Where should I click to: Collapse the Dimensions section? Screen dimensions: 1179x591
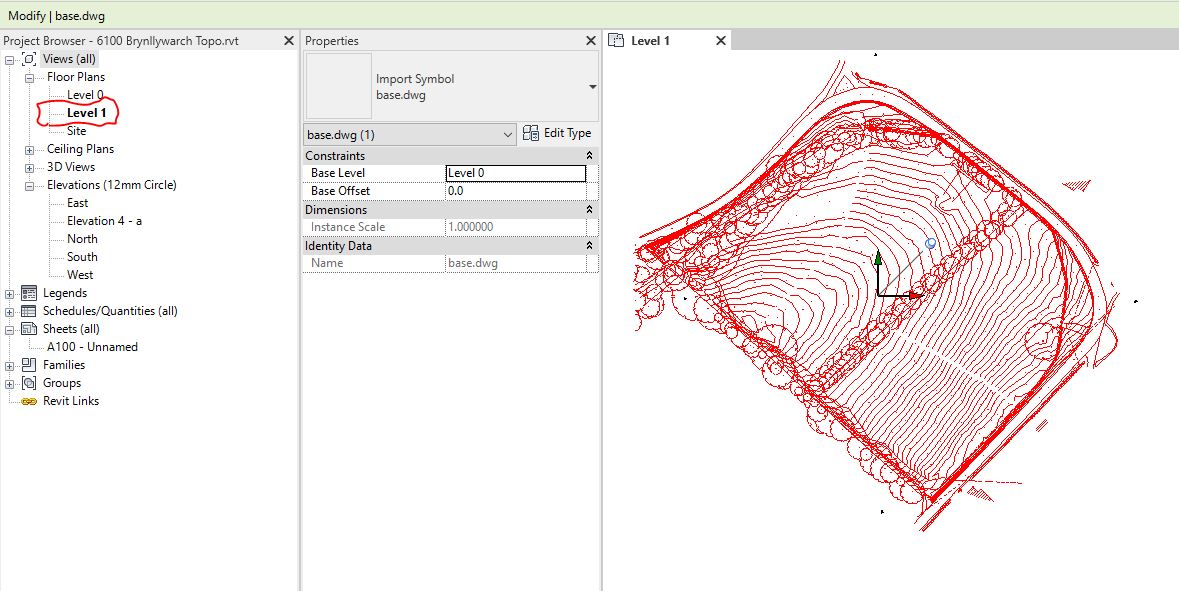pos(590,210)
